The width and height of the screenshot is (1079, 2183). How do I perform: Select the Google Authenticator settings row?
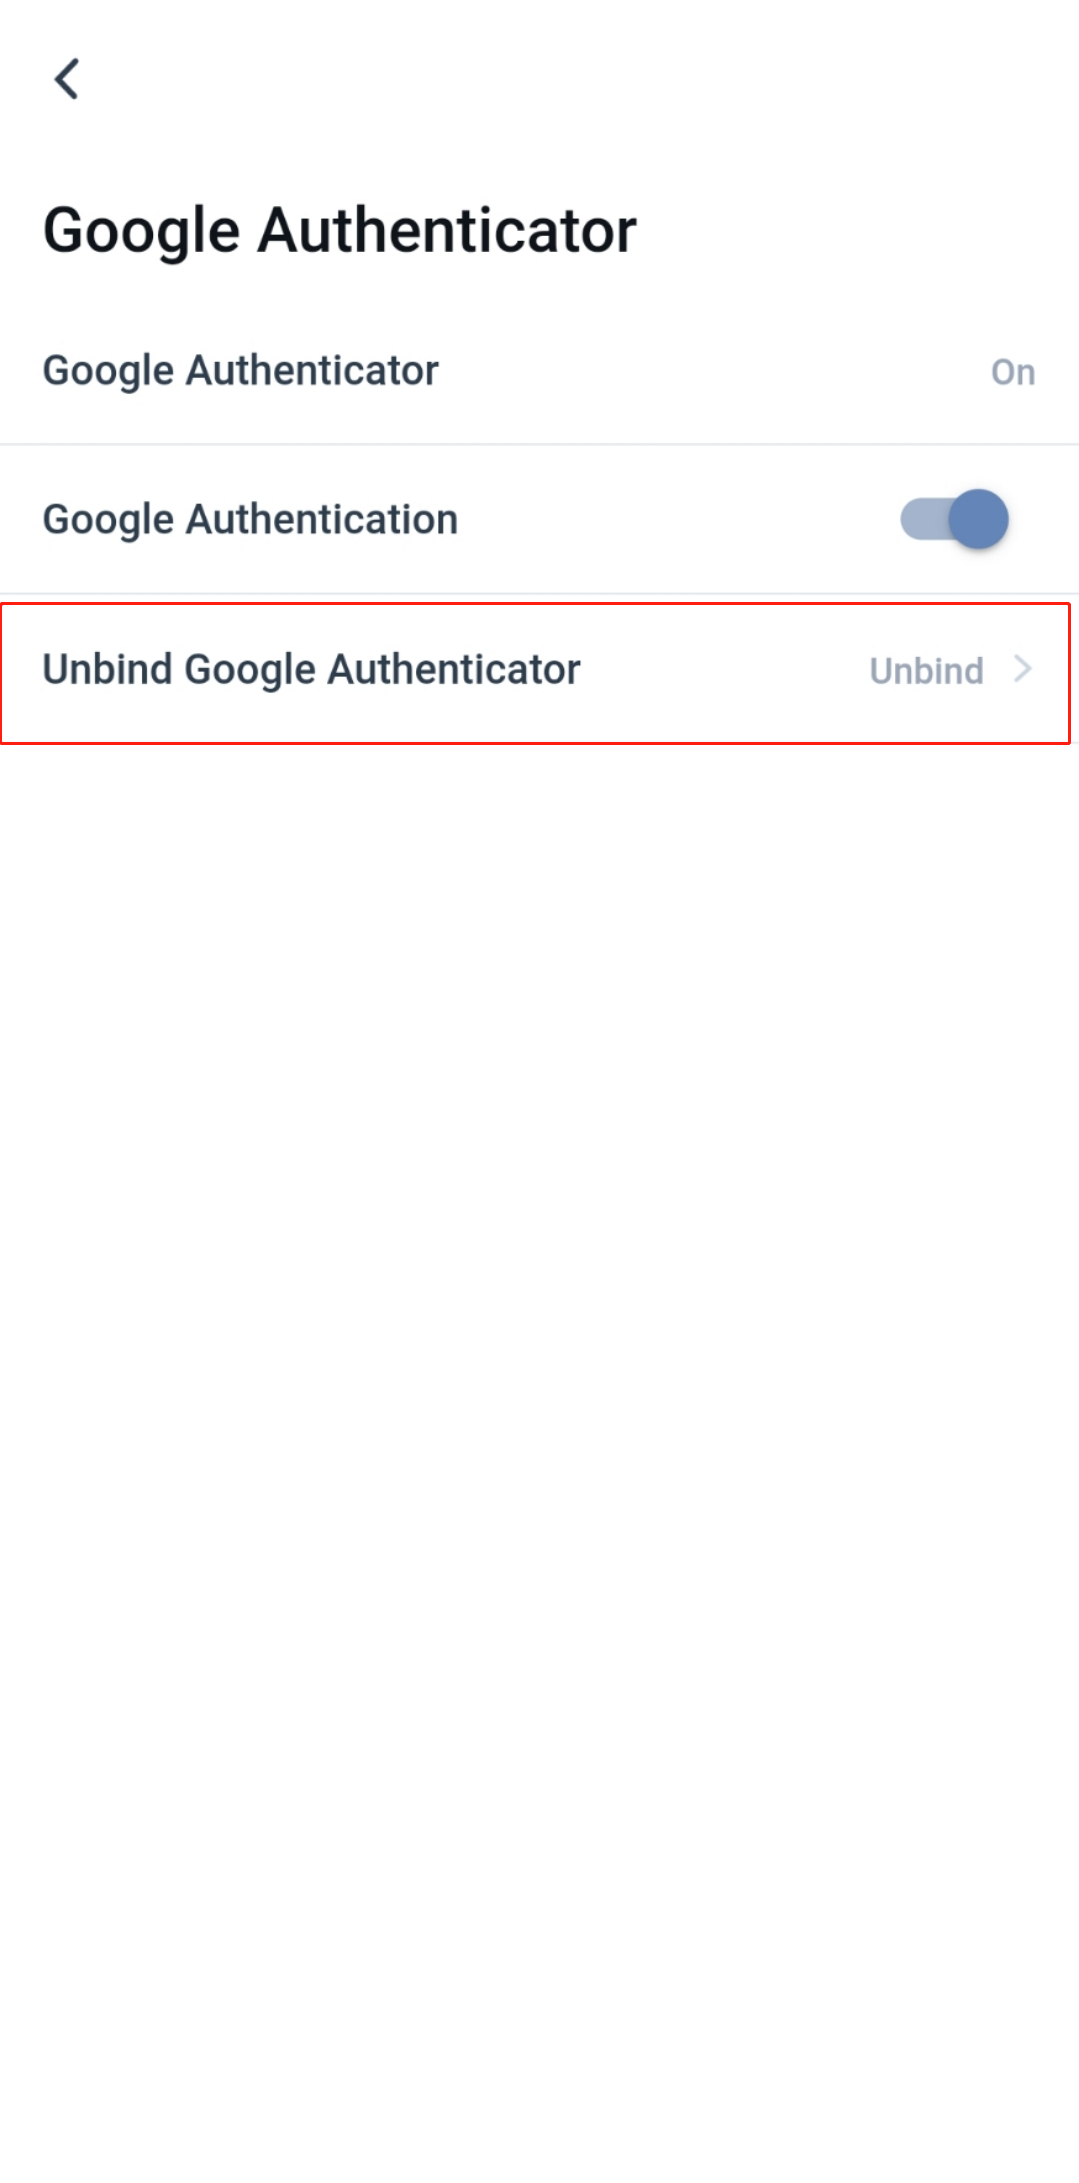(x=539, y=371)
